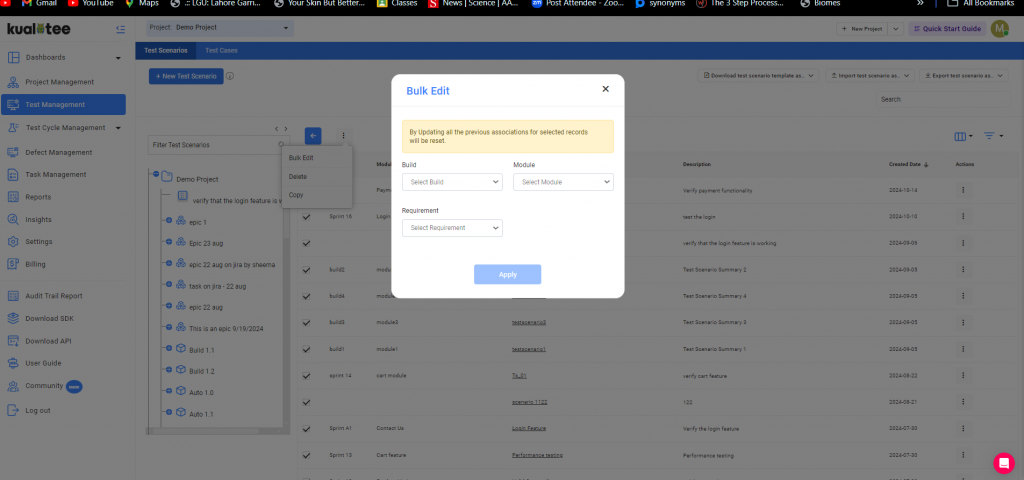Collapse the sidebar with the toggle icon
The image size is (1024, 480).
(120, 29)
